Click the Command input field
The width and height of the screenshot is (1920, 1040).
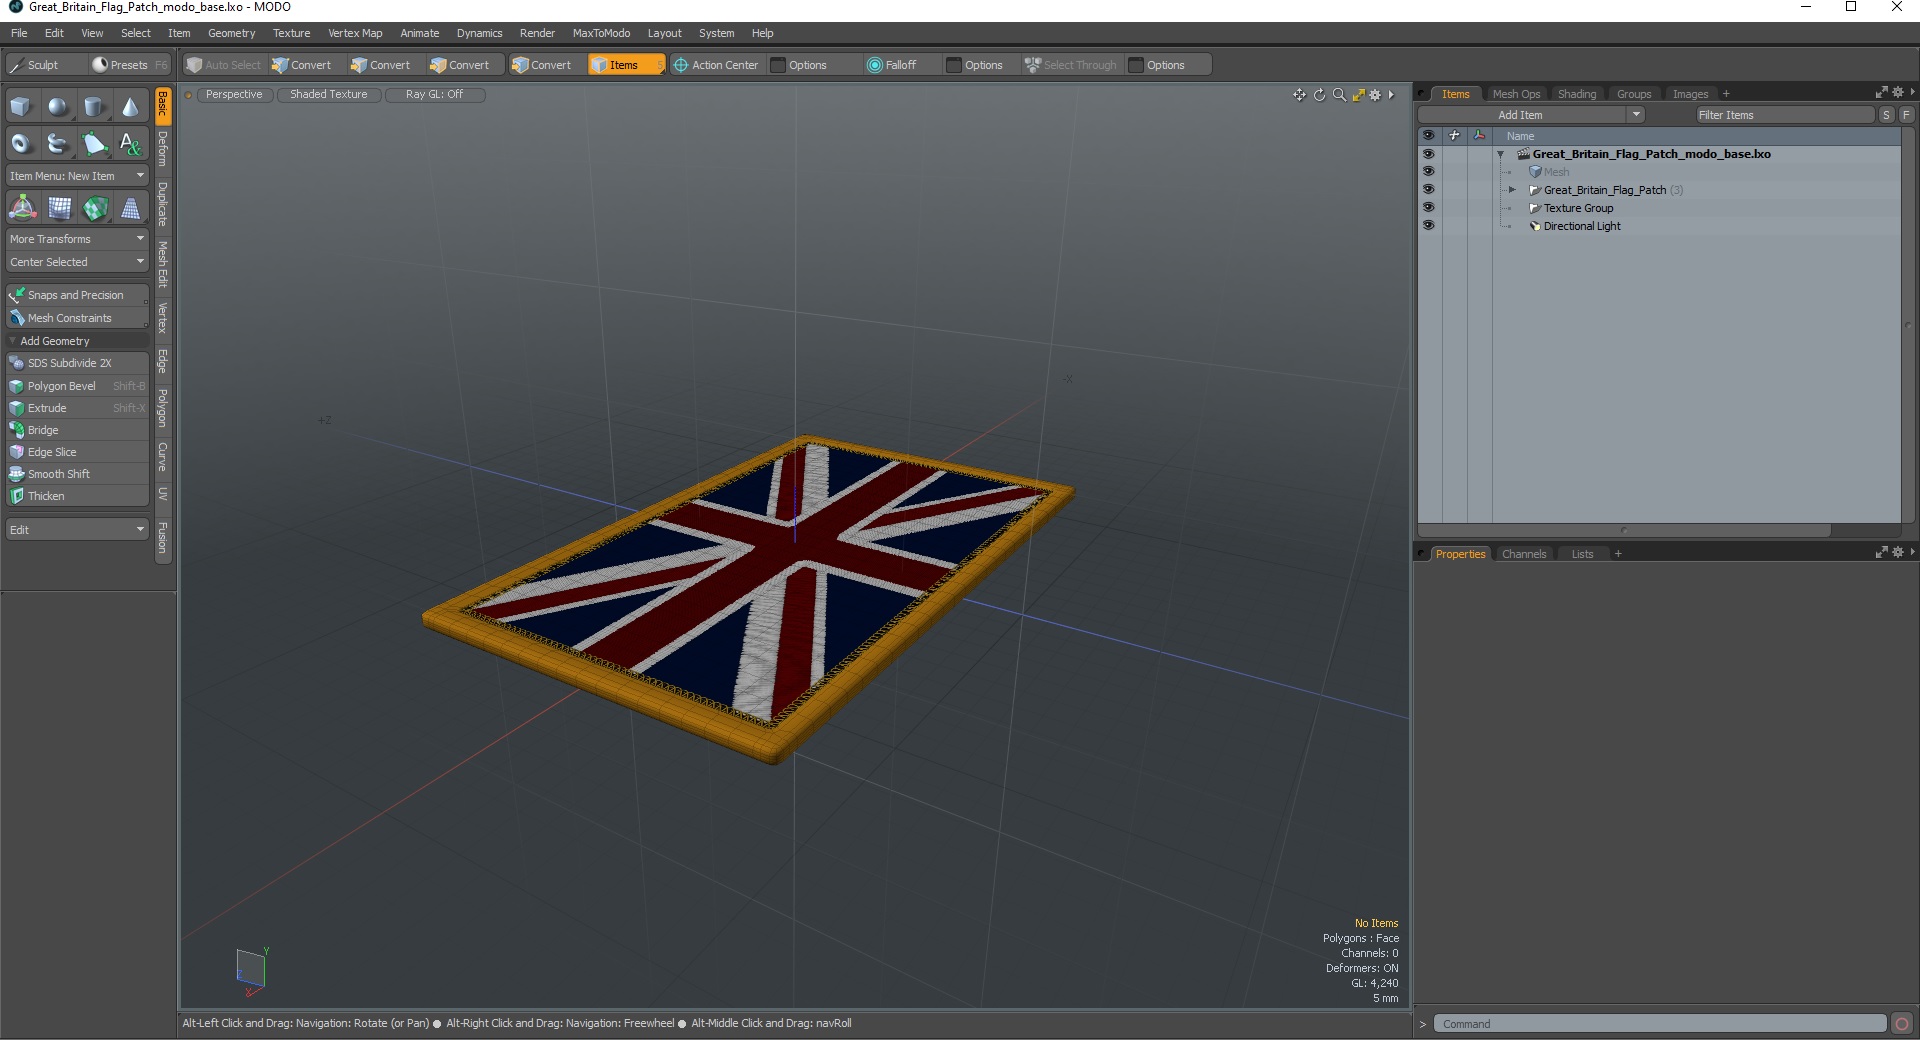pyautogui.click(x=1660, y=1023)
